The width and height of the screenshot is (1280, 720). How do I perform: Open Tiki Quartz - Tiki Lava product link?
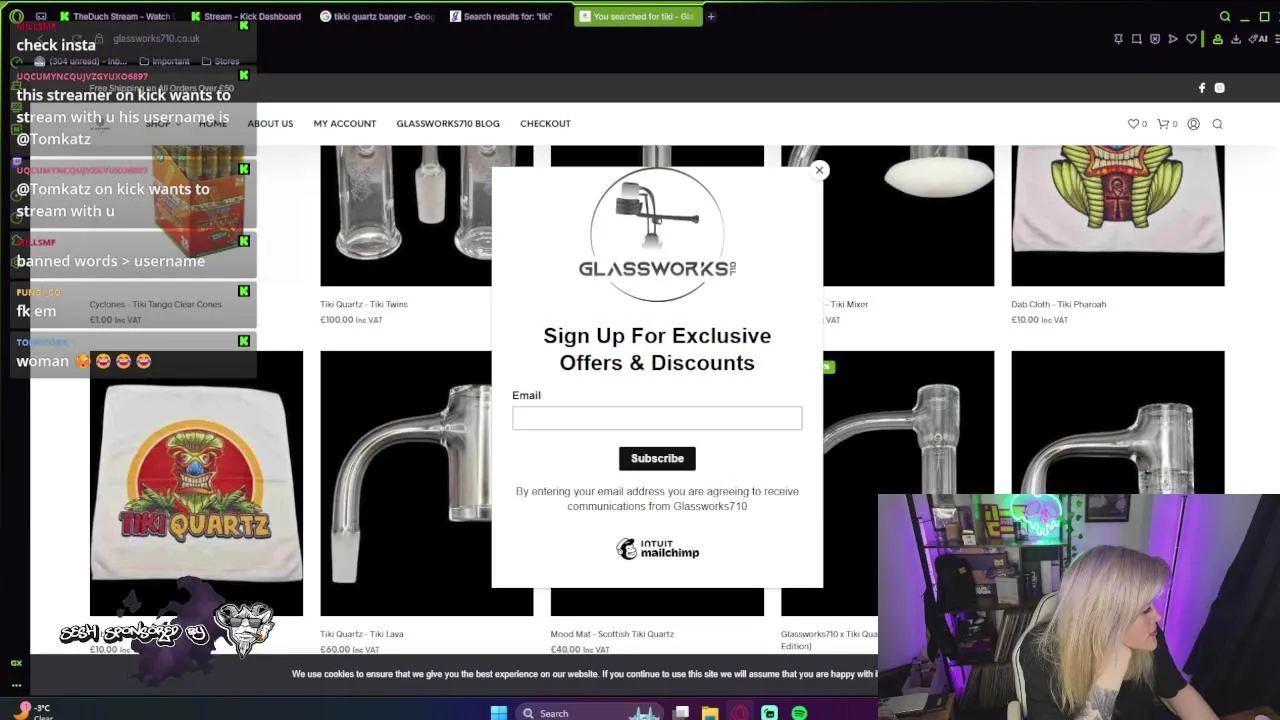[362, 634]
